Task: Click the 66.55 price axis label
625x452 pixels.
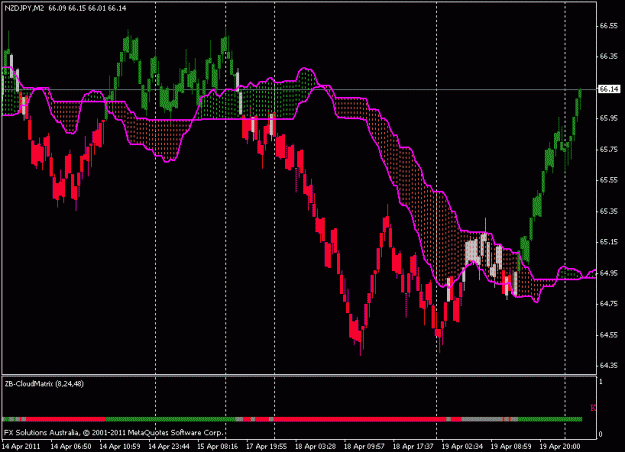Action: pos(608,26)
